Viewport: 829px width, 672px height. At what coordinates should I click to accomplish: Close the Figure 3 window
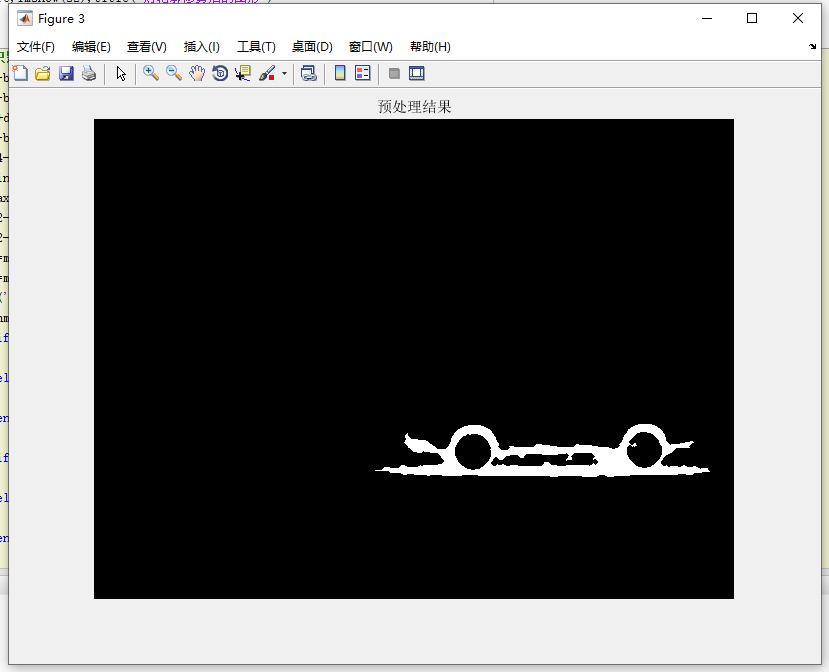pyautogui.click(x=798, y=19)
